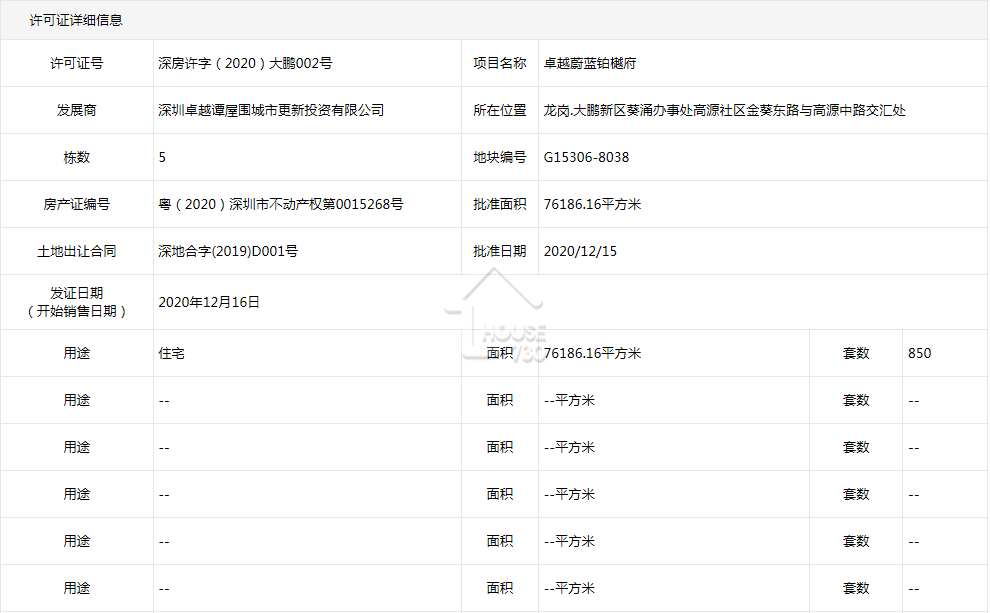Image resolution: width=990 pixels, height=613 pixels.
Task: Select the 许可证号 label cell
Action: point(76,63)
